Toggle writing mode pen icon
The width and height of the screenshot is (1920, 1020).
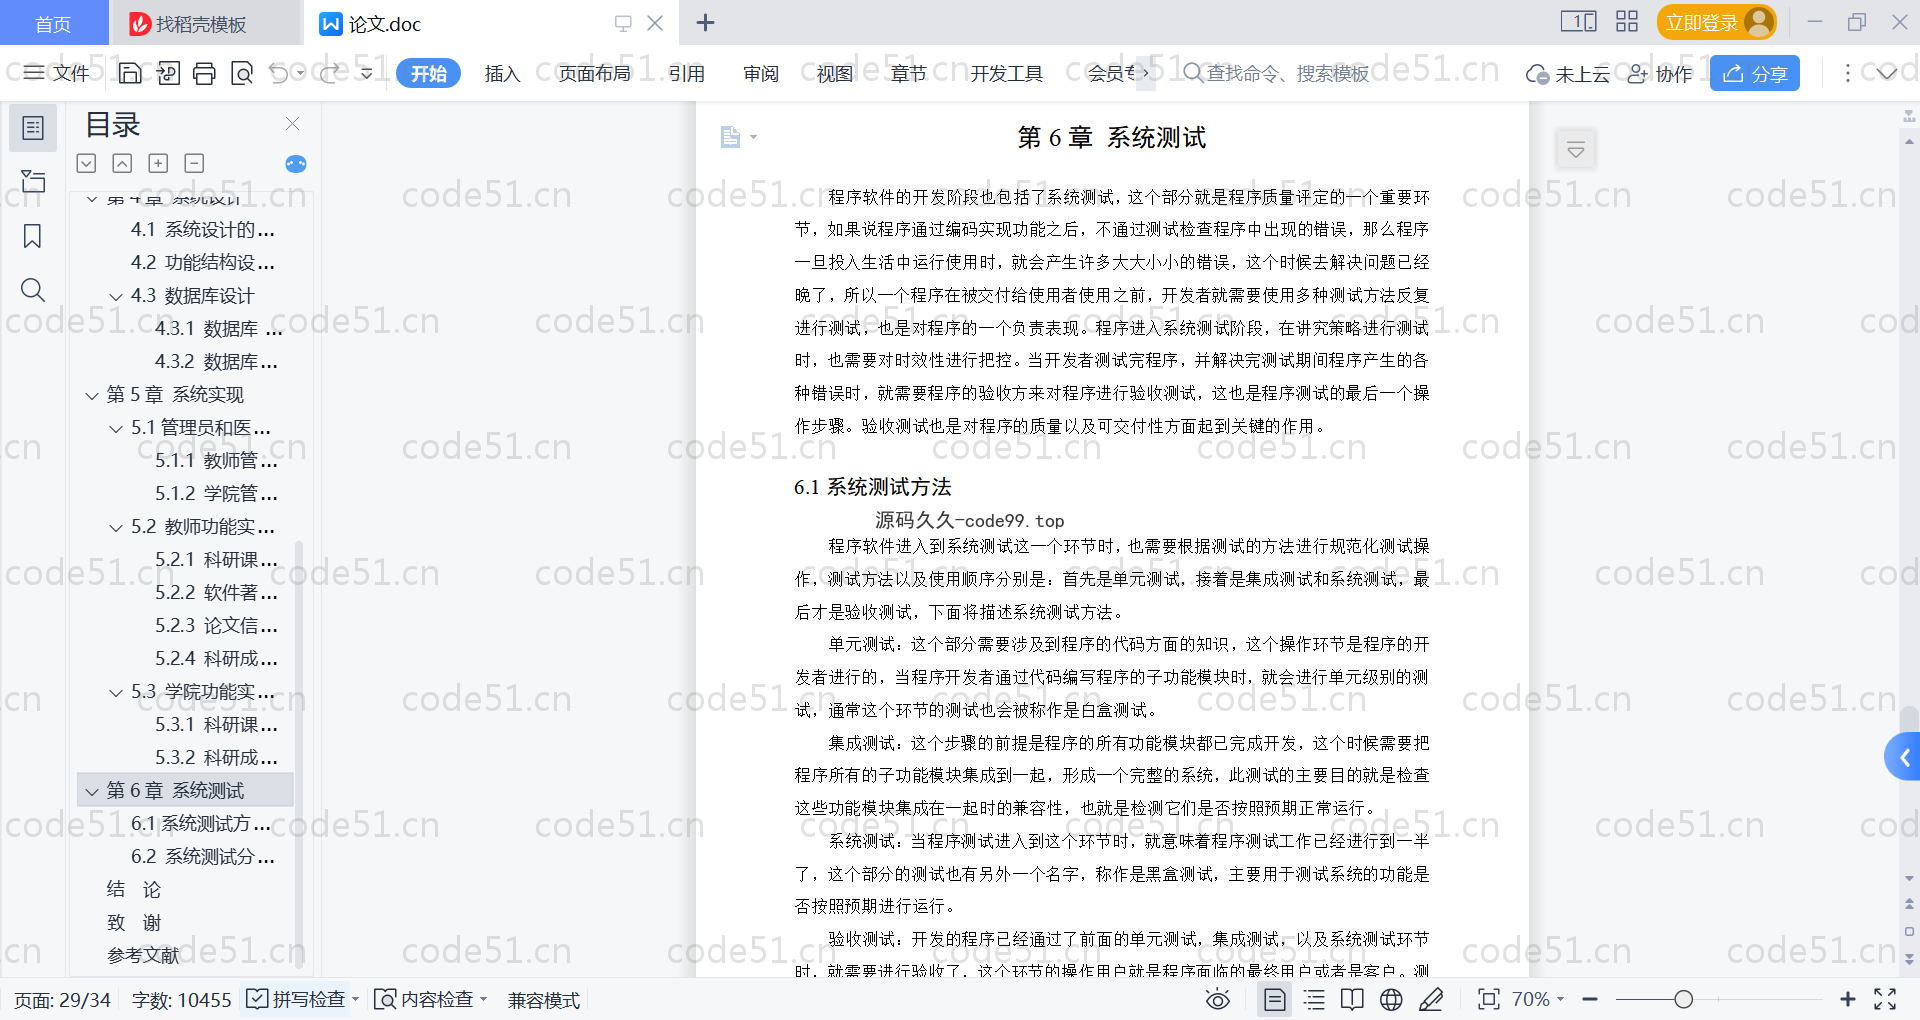1431,999
